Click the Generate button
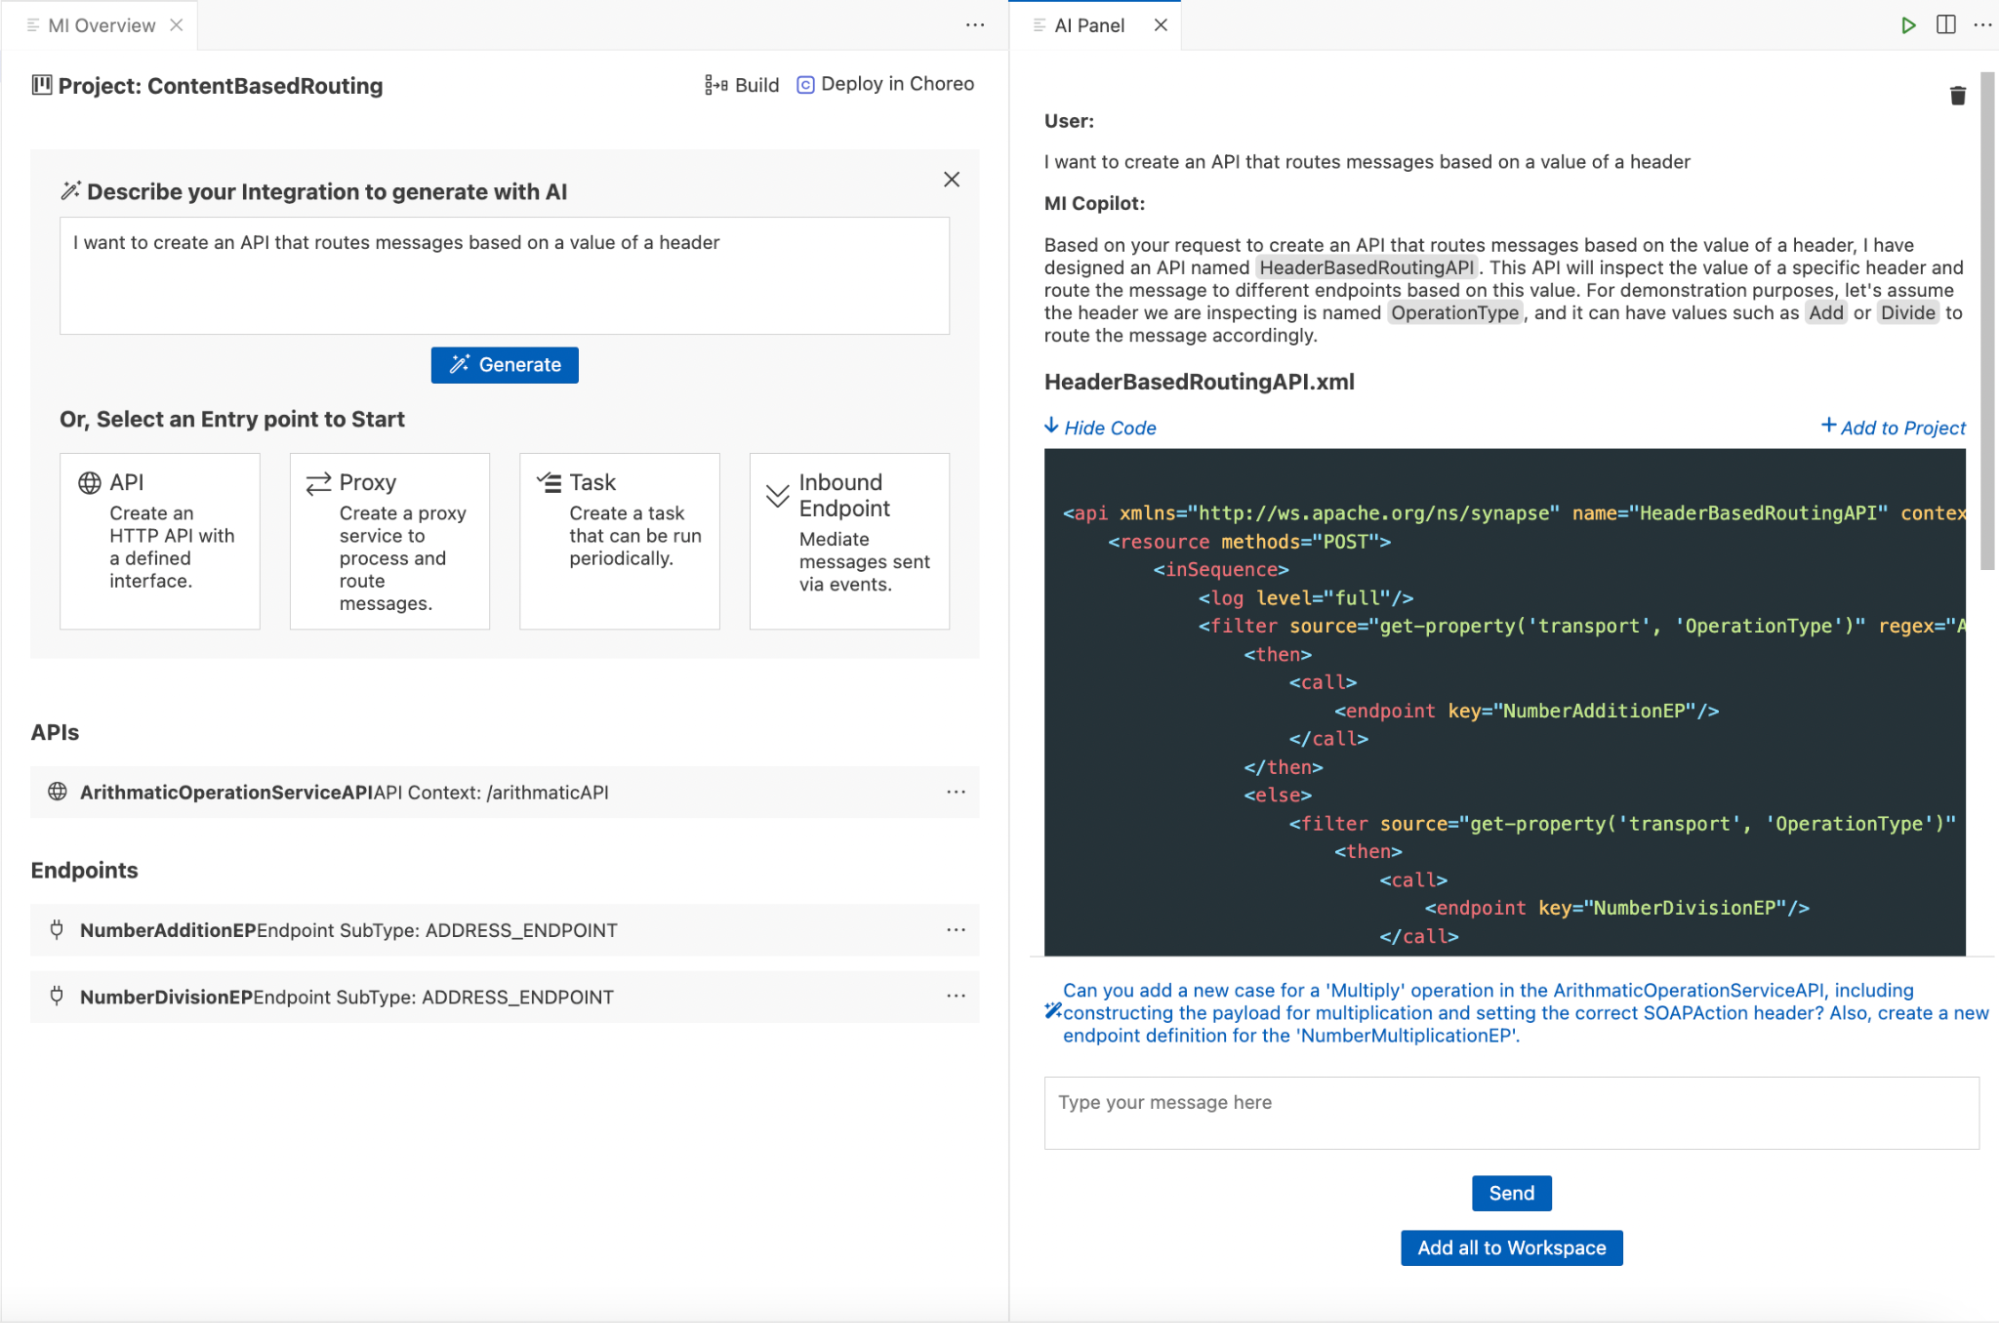Image resolution: width=1999 pixels, height=1323 pixels. (504, 364)
